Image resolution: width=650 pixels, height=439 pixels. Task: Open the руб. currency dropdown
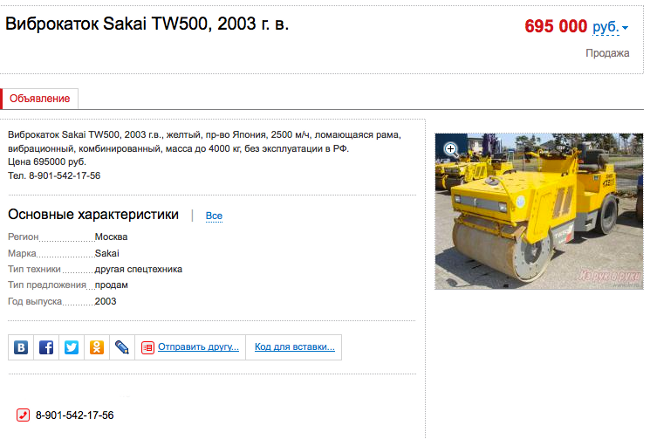(606, 27)
